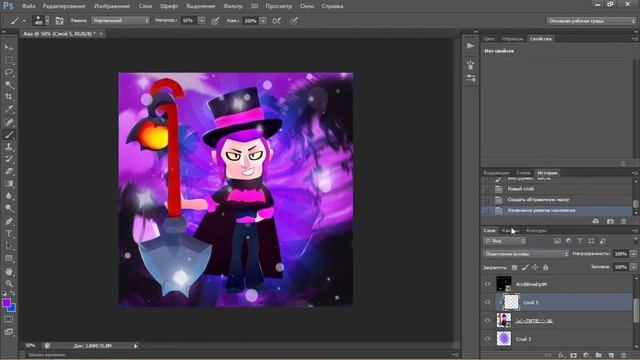Open the Изображение menu
The width and height of the screenshot is (640, 360).
[112, 6]
